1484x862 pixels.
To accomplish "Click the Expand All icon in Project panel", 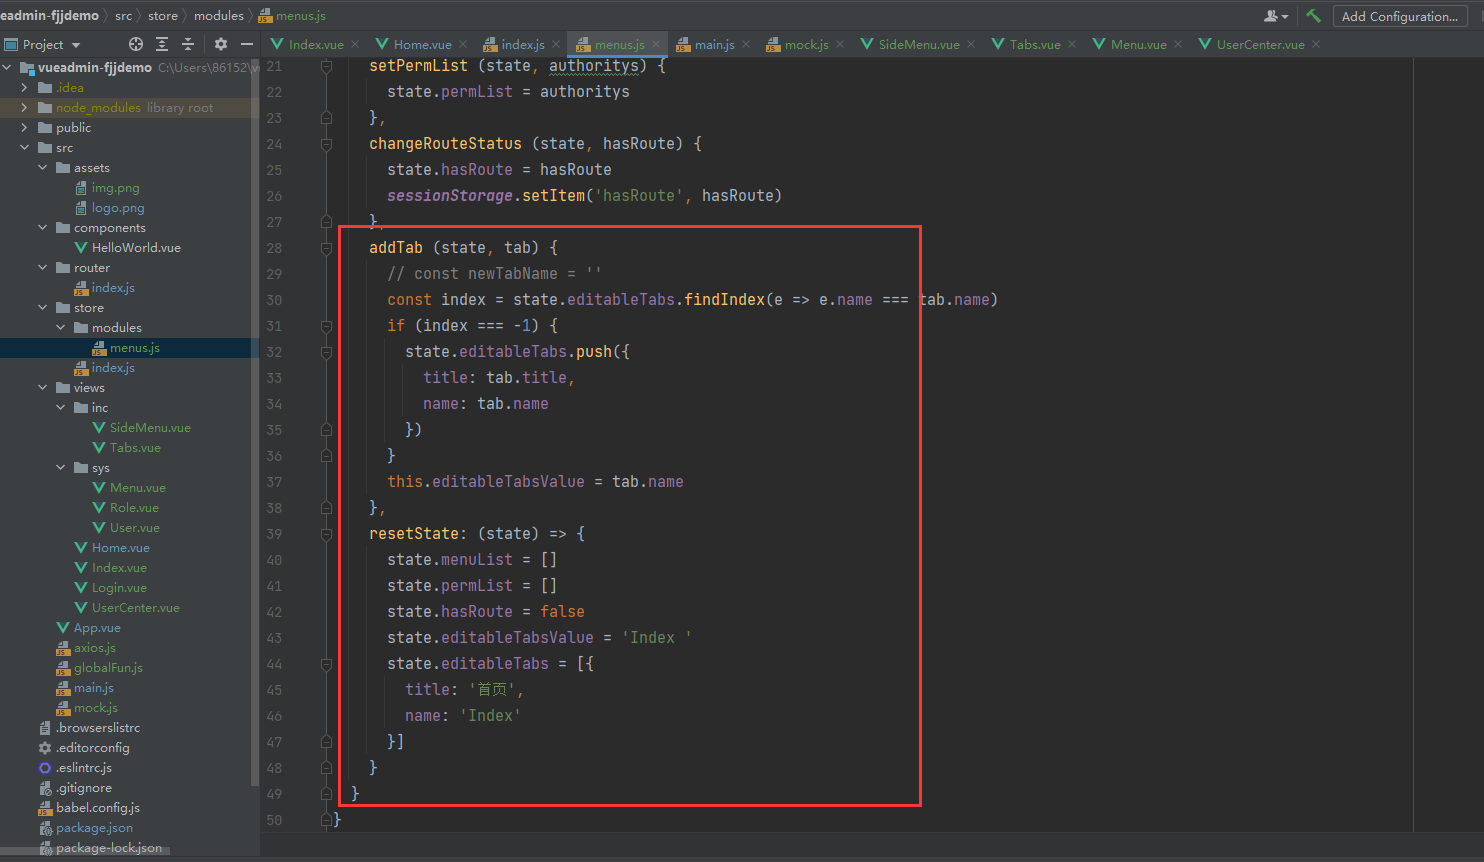I will [x=163, y=44].
